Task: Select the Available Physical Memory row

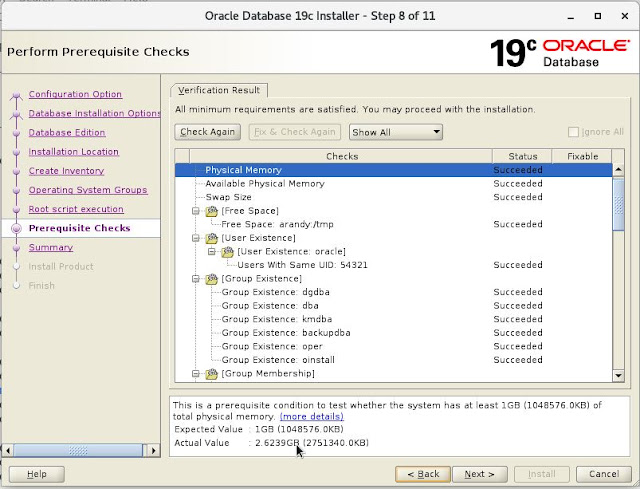Action: (x=393, y=184)
